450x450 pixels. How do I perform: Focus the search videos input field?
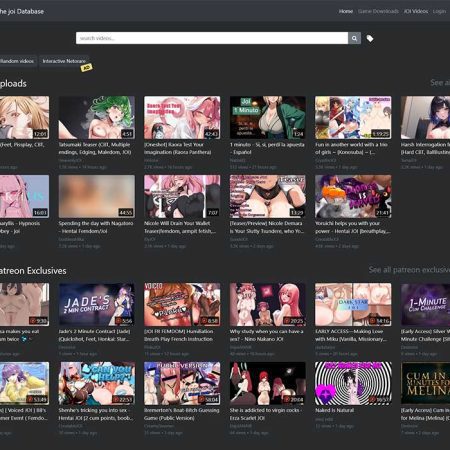(x=212, y=38)
